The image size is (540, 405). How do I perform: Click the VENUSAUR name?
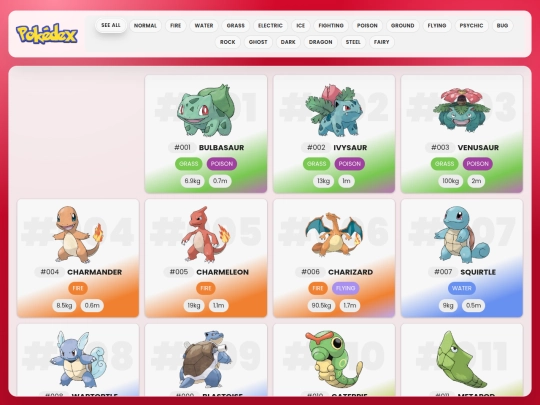[478, 148]
